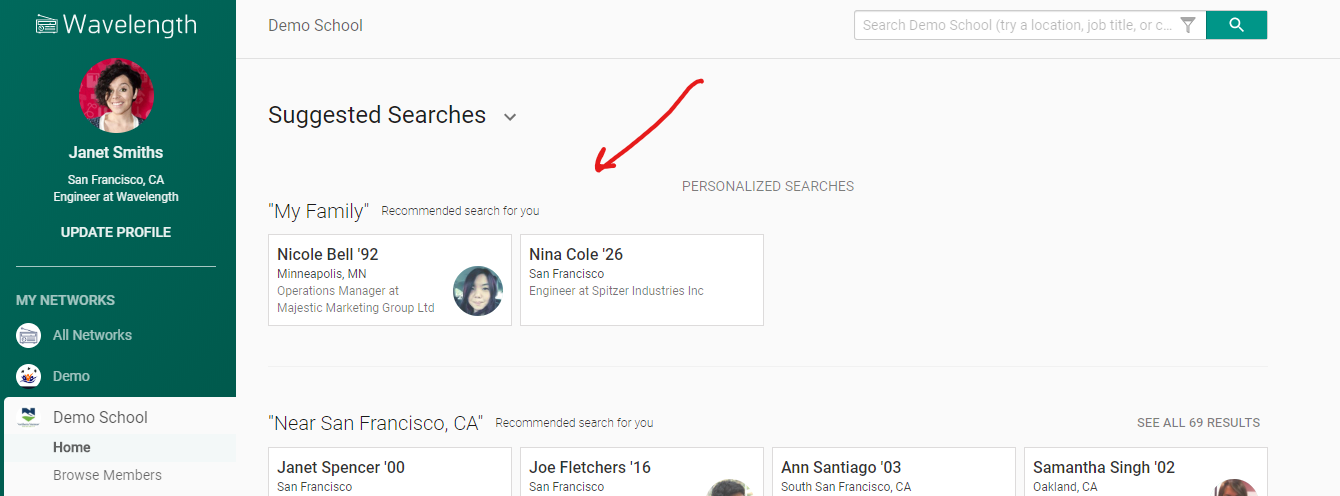Click the Wavelength brand name text
Viewport: 1340px width, 496px height.
130,25
